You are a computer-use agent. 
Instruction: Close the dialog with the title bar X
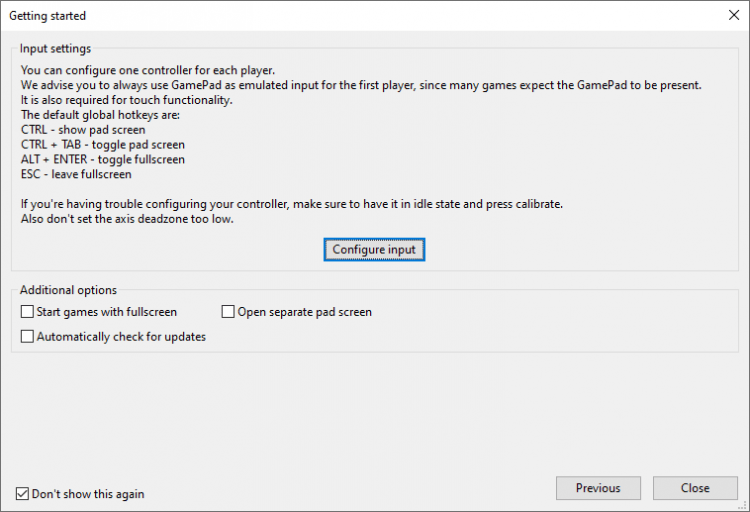(733, 15)
